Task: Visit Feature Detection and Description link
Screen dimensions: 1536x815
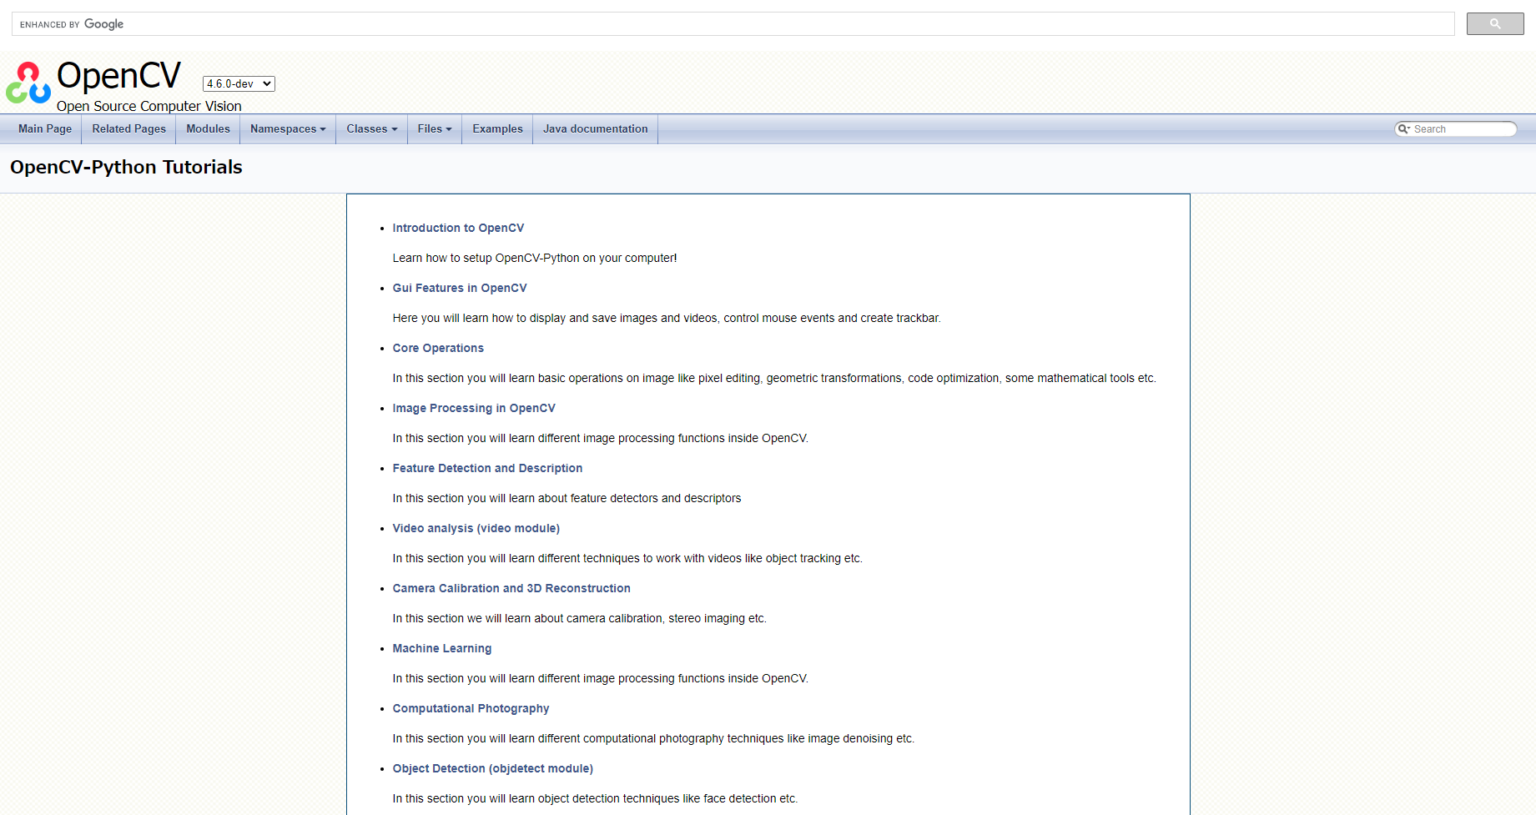Action: pos(487,468)
